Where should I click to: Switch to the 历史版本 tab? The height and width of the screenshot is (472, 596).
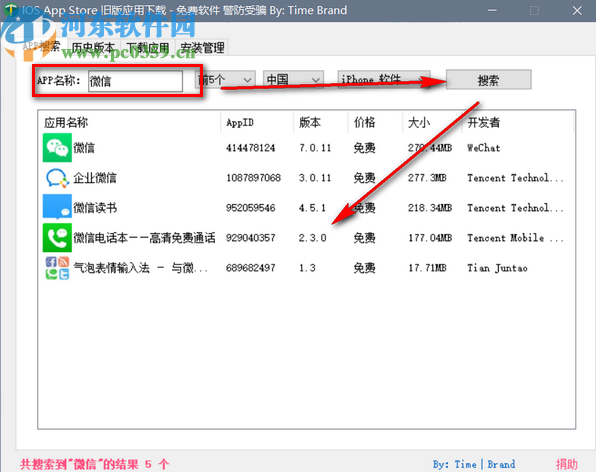[93, 48]
